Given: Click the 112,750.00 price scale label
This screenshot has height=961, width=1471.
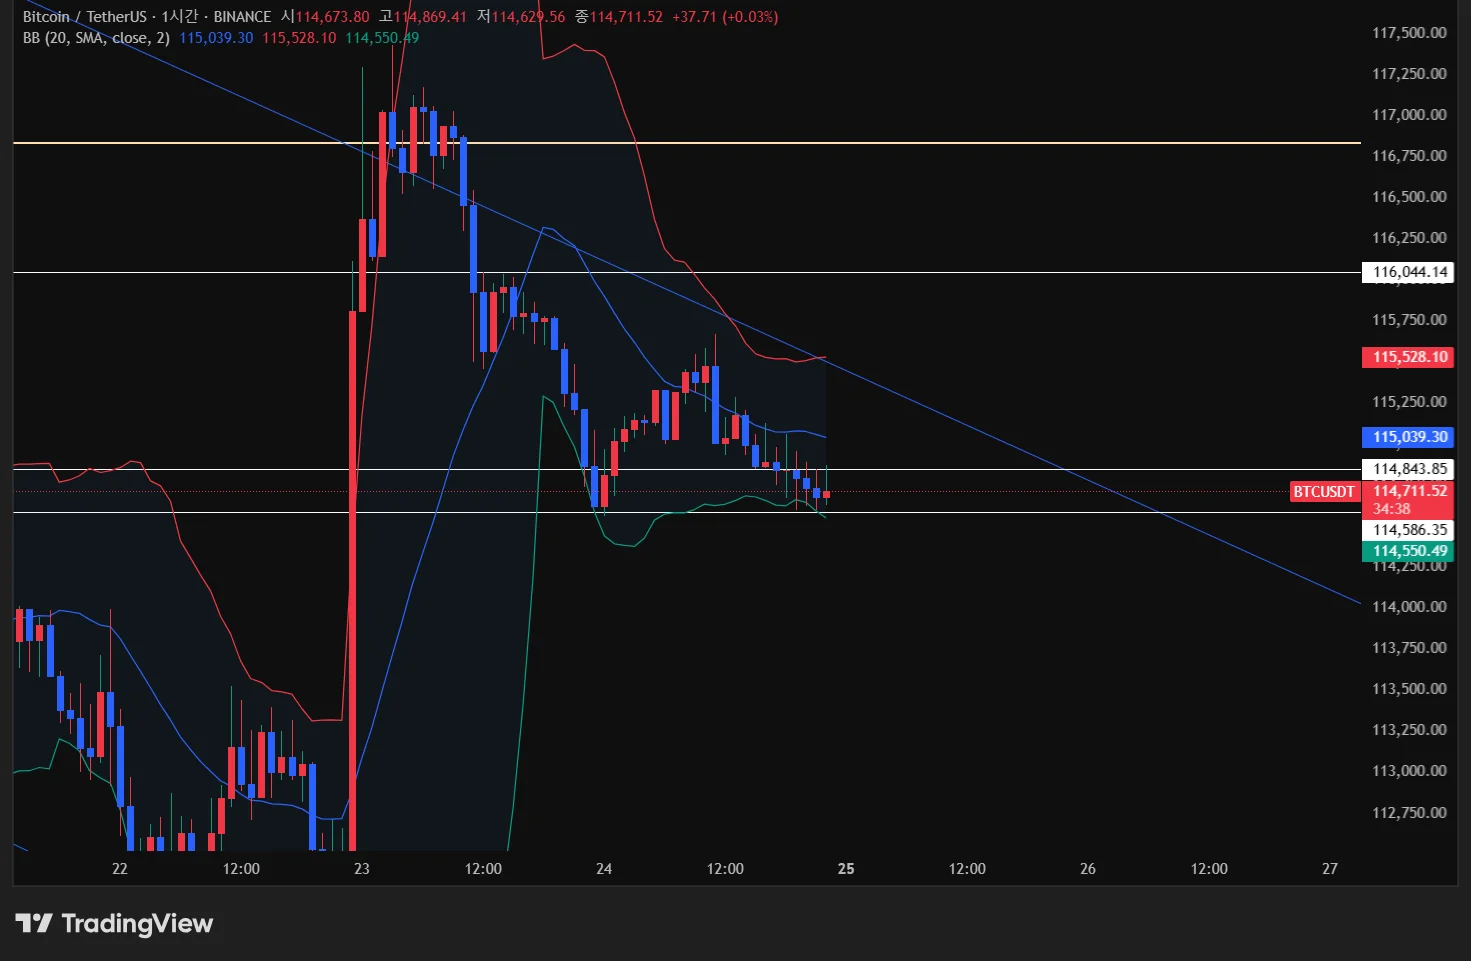Looking at the screenshot, I should pyautogui.click(x=1409, y=813).
